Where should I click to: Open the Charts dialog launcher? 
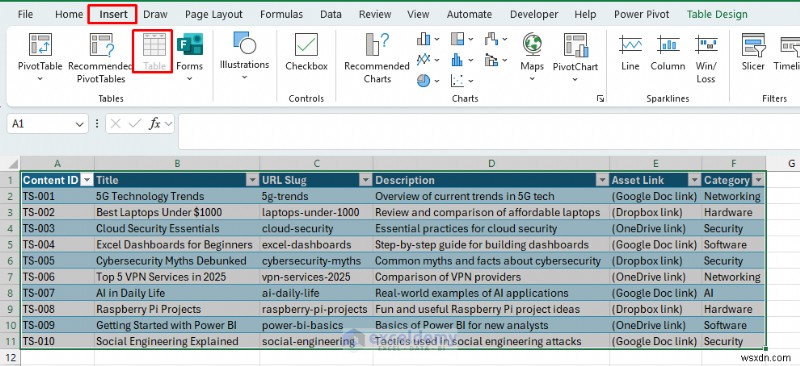[600, 99]
